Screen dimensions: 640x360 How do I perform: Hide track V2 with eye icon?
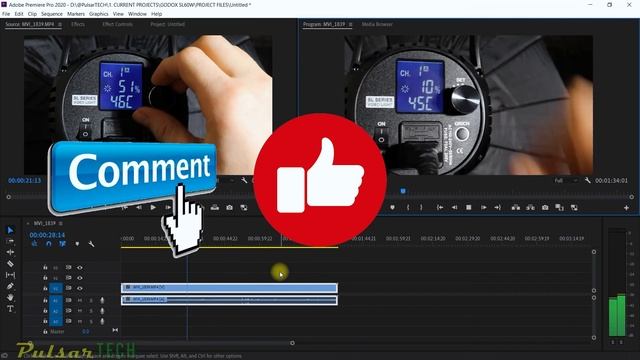(80, 278)
